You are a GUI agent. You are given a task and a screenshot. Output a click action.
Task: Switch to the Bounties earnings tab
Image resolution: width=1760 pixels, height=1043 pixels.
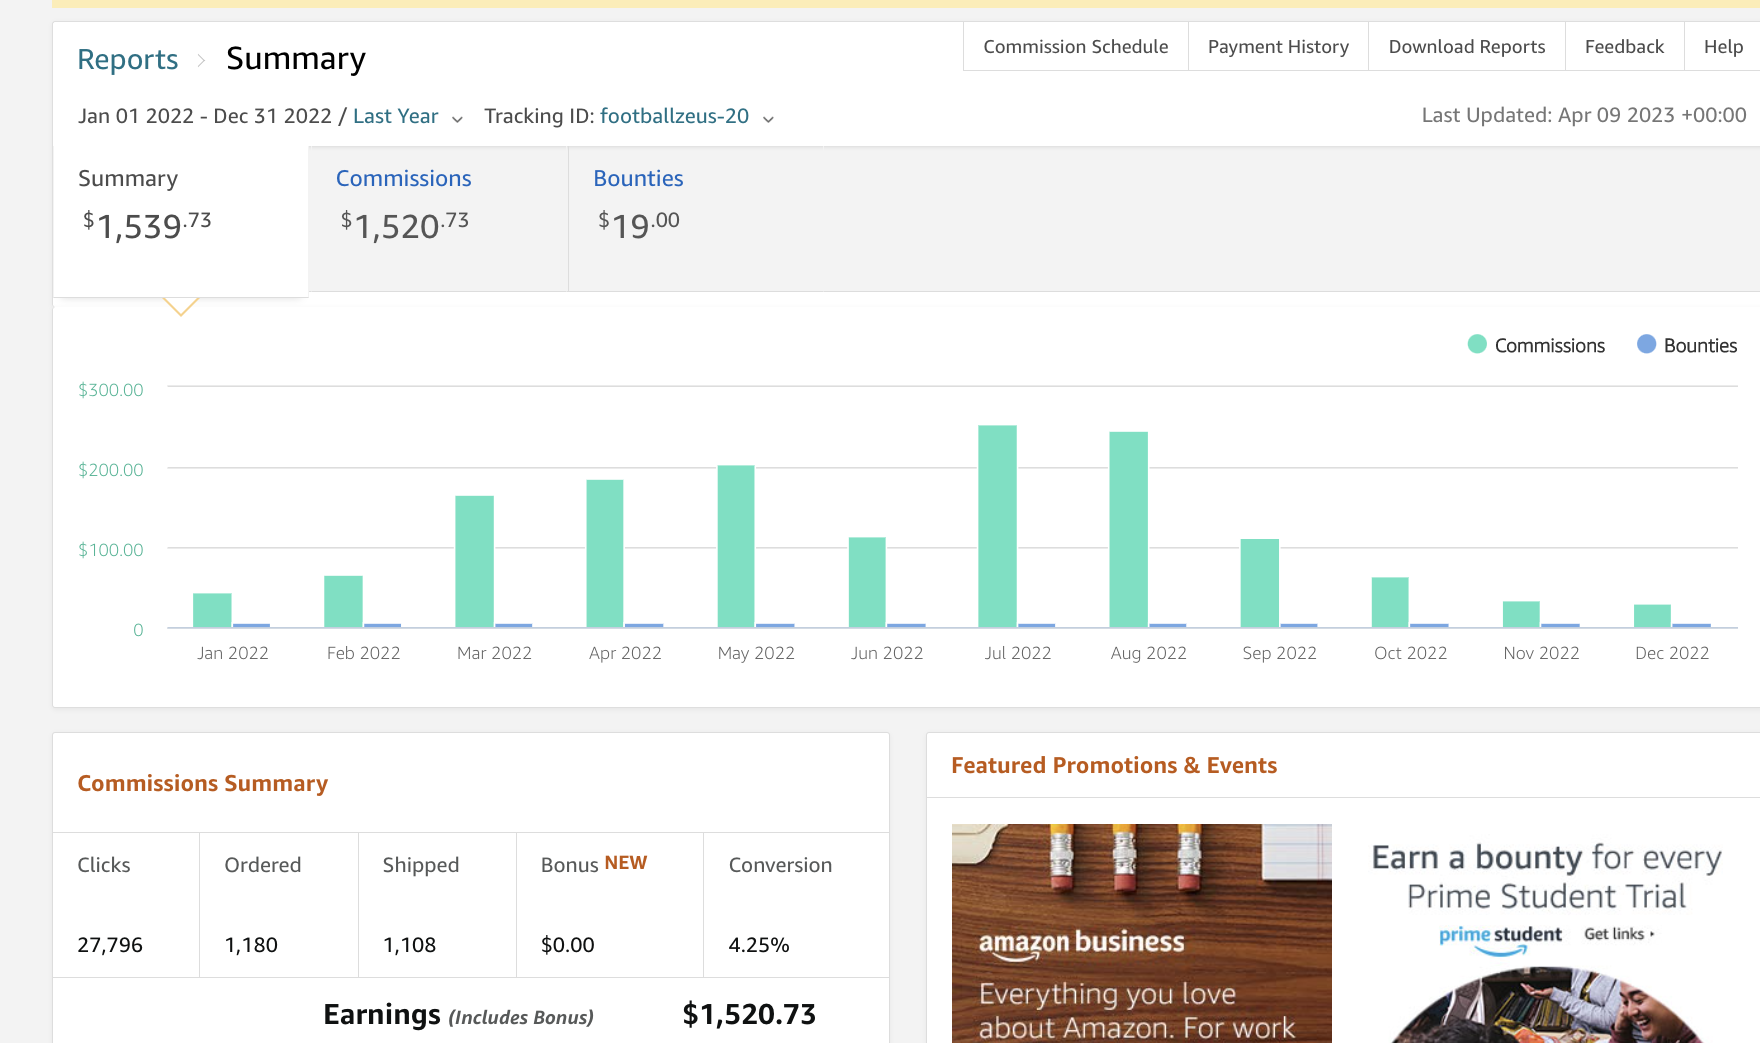tap(696, 219)
